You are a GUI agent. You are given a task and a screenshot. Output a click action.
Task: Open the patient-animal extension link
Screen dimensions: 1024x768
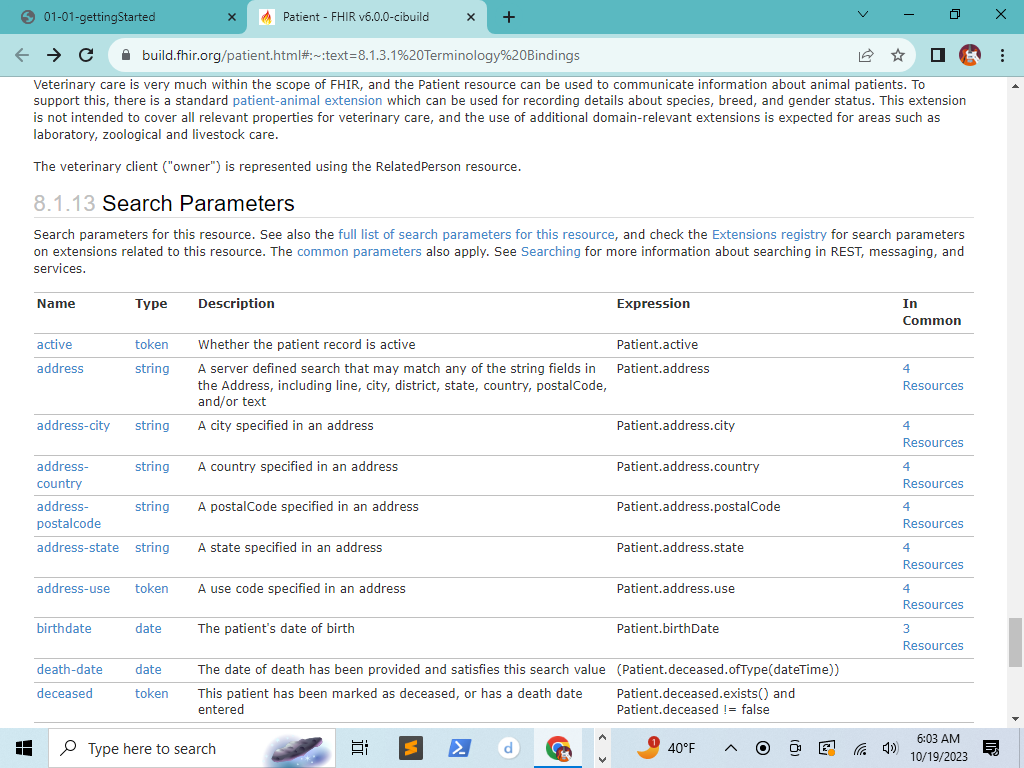pos(307,101)
